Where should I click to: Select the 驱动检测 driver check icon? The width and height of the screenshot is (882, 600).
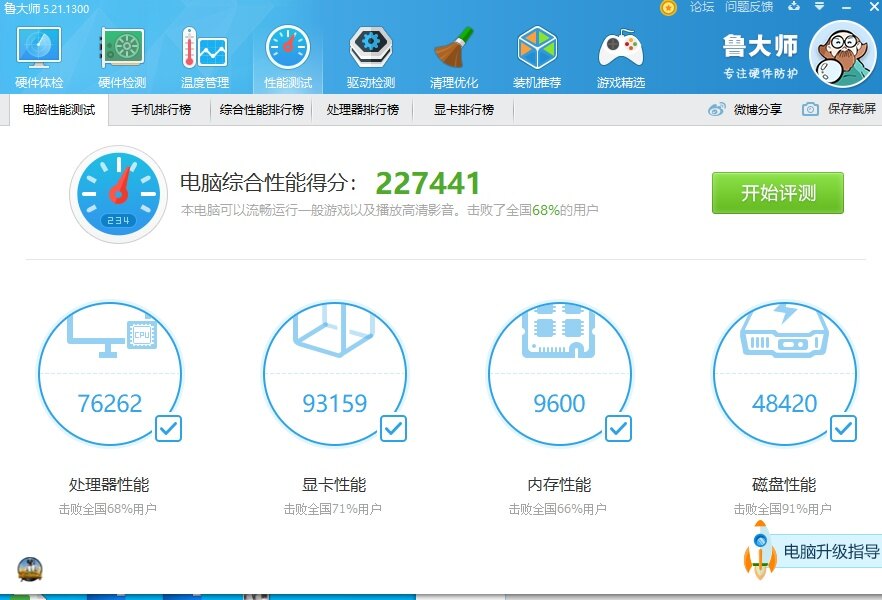pos(371,57)
